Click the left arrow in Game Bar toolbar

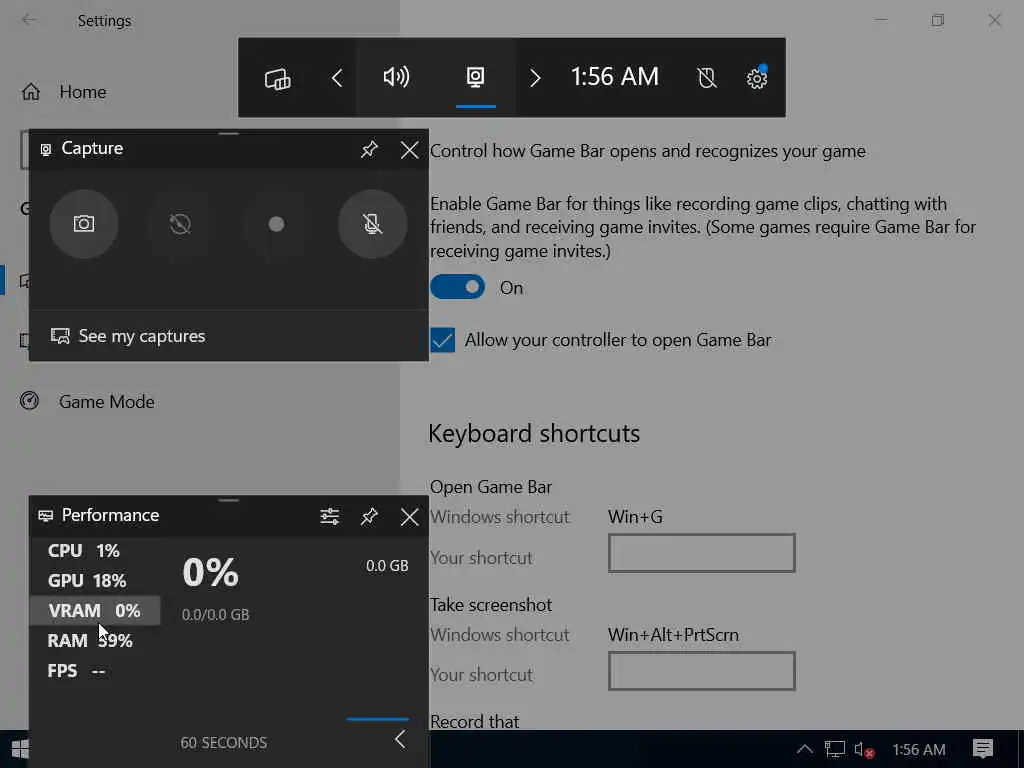[337, 78]
